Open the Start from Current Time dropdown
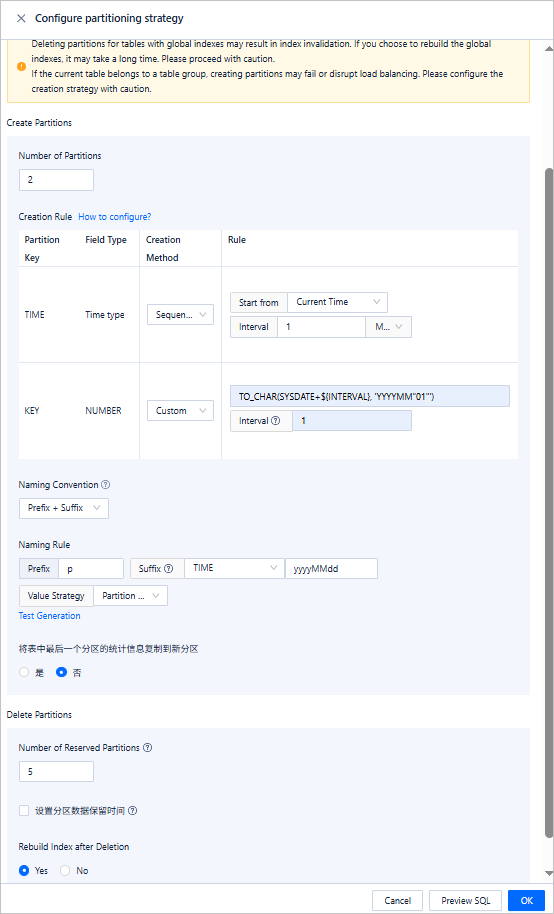Viewport: 554px width, 914px height. coord(338,302)
